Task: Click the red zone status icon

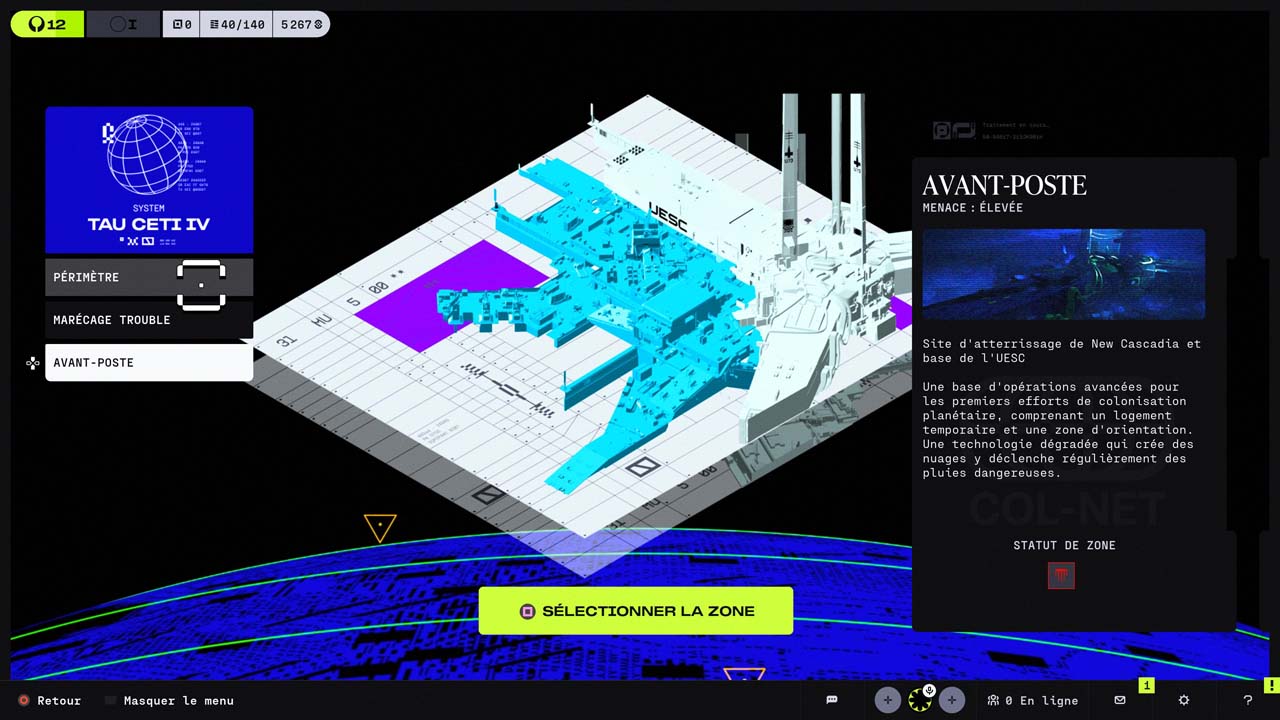Action: [x=1061, y=575]
